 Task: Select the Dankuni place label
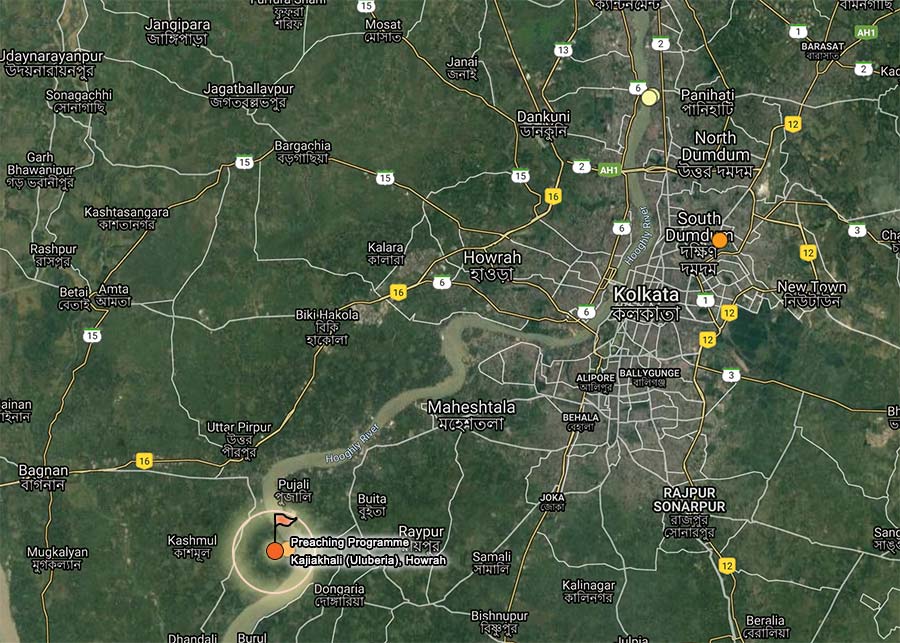[542, 124]
